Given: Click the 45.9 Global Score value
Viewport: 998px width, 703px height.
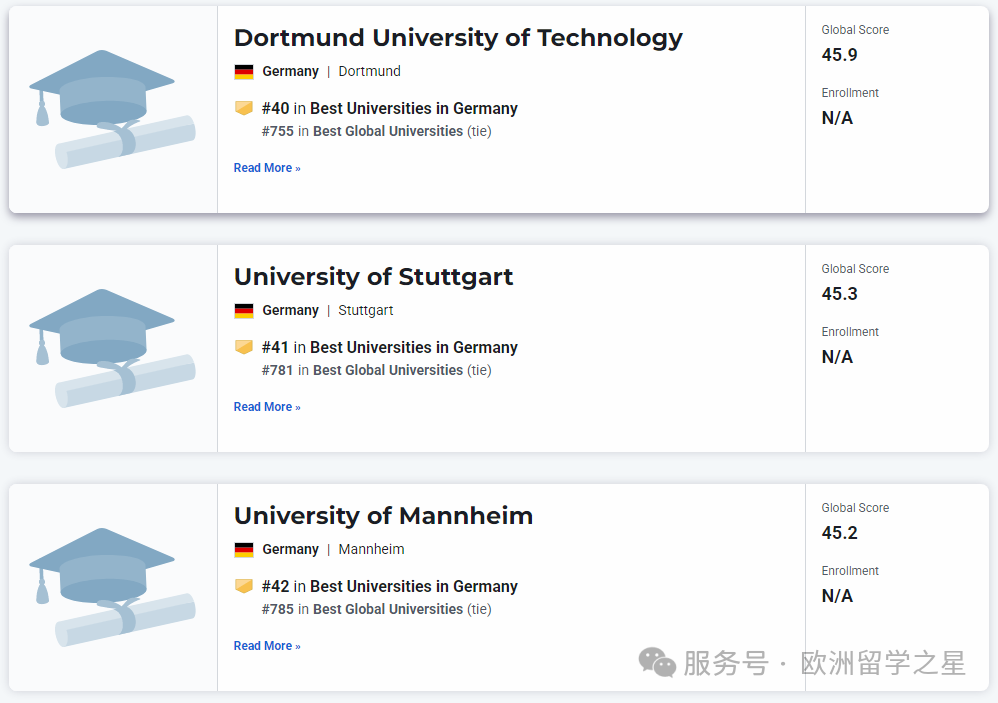Looking at the screenshot, I should coord(839,55).
